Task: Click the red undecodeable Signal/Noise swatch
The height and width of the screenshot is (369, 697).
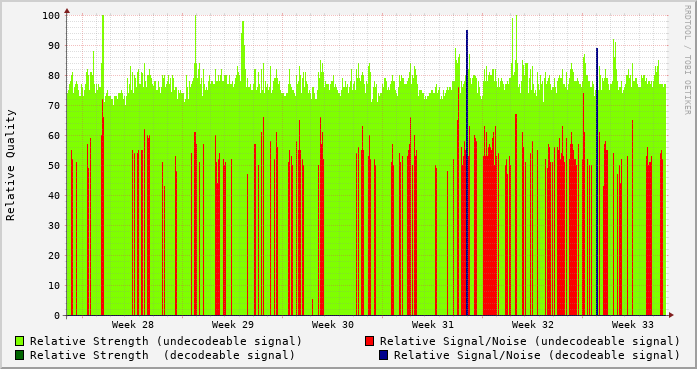Action: coord(369,341)
